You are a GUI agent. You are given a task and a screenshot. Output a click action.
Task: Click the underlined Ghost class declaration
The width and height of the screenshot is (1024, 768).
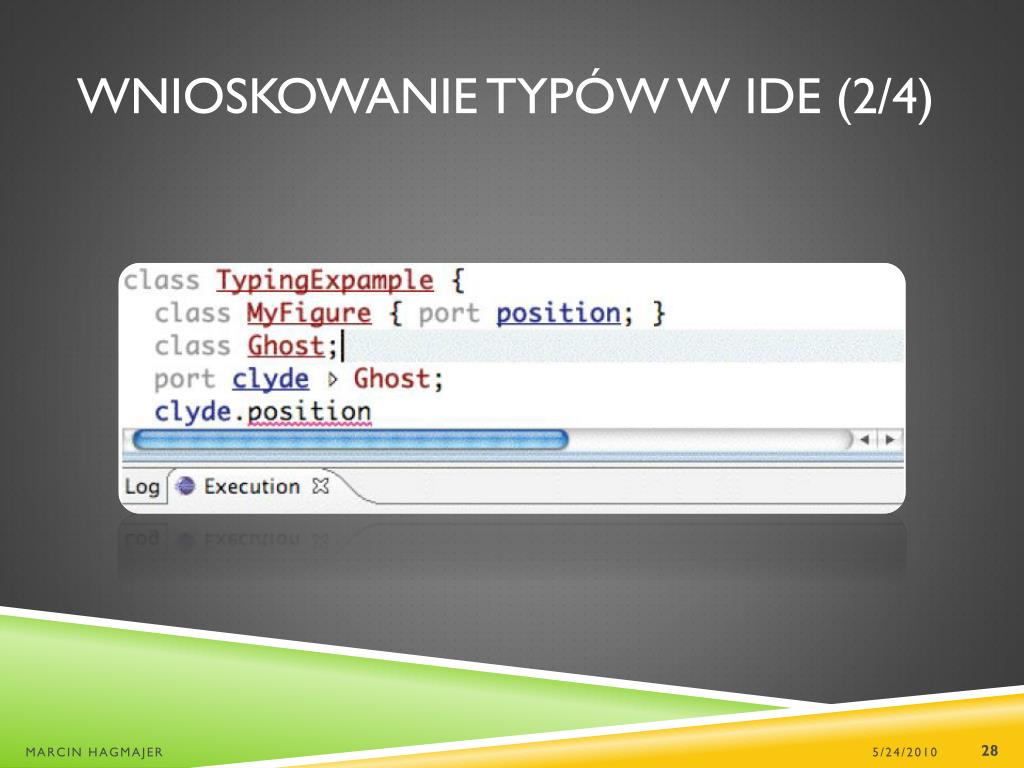tap(286, 346)
